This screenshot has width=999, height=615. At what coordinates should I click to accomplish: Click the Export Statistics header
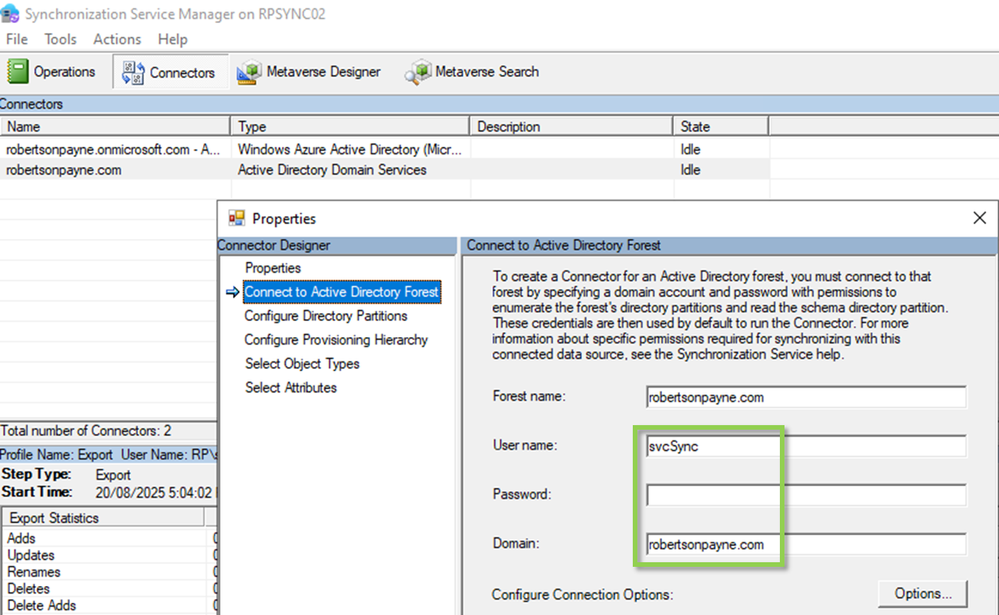103,517
